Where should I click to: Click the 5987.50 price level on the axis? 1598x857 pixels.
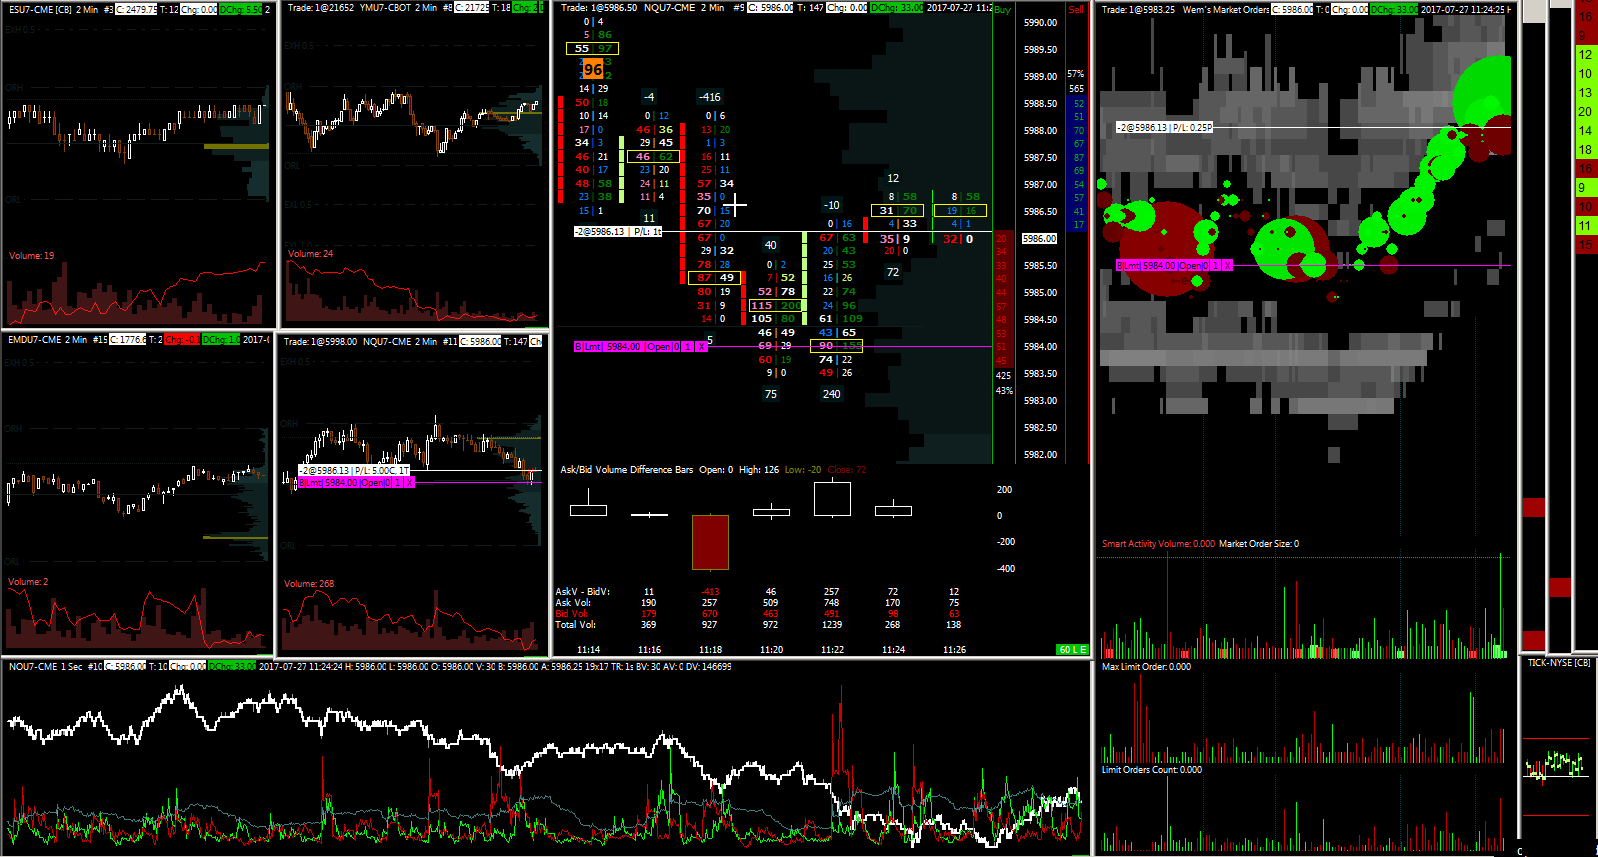point(1040,158)
